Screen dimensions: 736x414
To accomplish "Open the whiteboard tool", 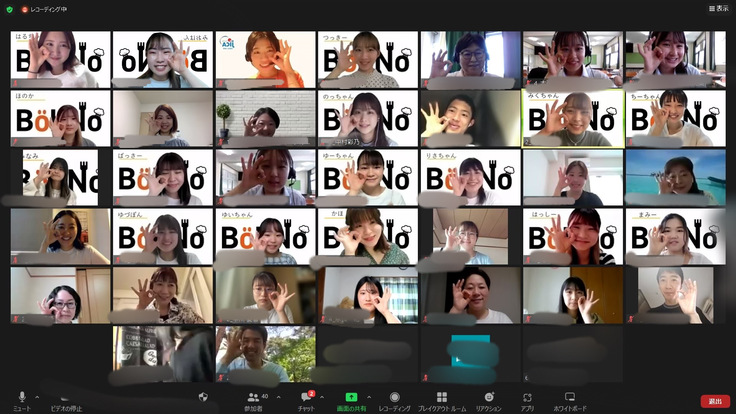I will [x=570, y=399].
